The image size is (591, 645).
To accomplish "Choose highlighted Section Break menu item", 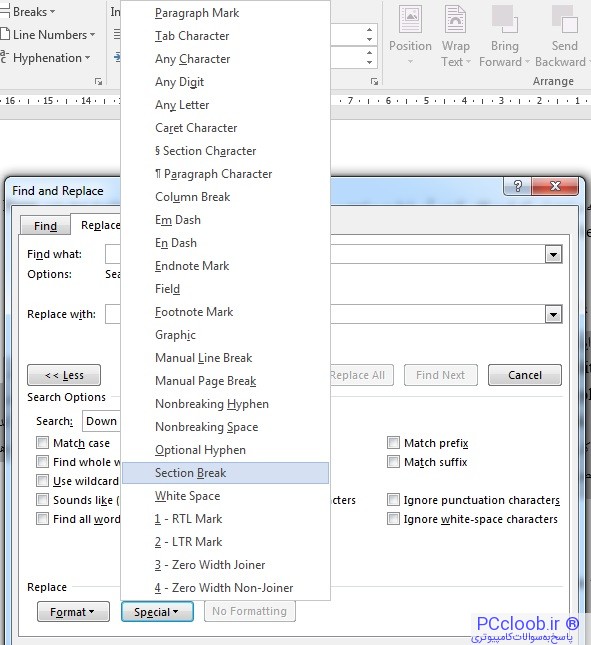I will coord(225,473).
